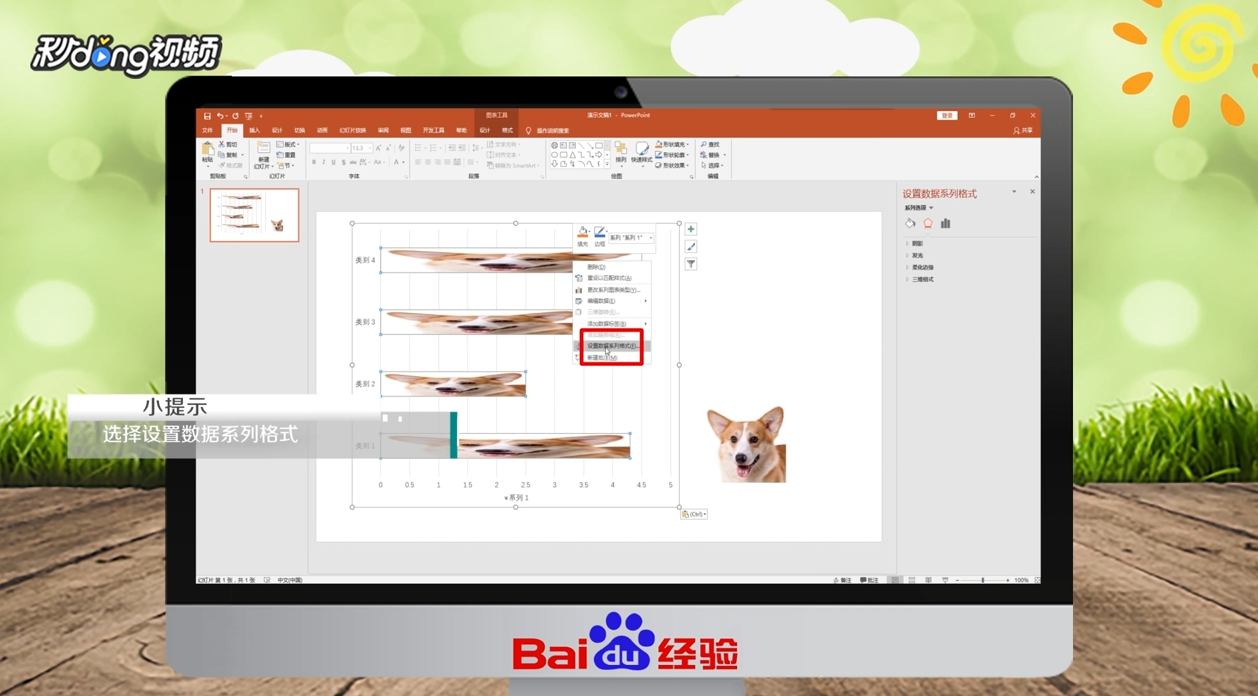Click the Undo arrow icon

(x=220, y=116)
